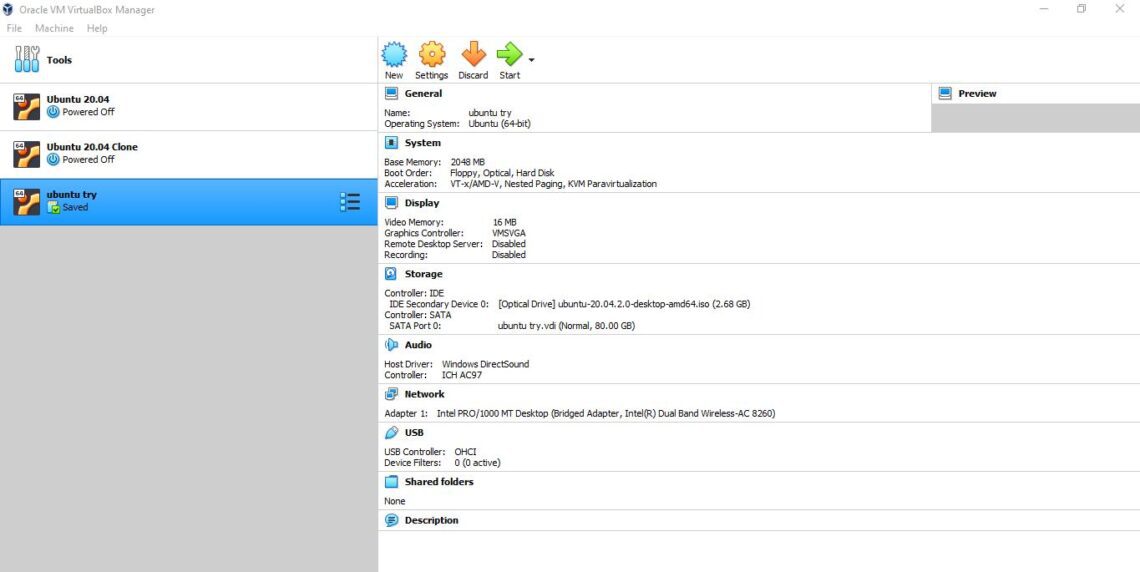Click the Audio speaker section icon
This screenshot has width=1140, height=572.
pos(391,345)
